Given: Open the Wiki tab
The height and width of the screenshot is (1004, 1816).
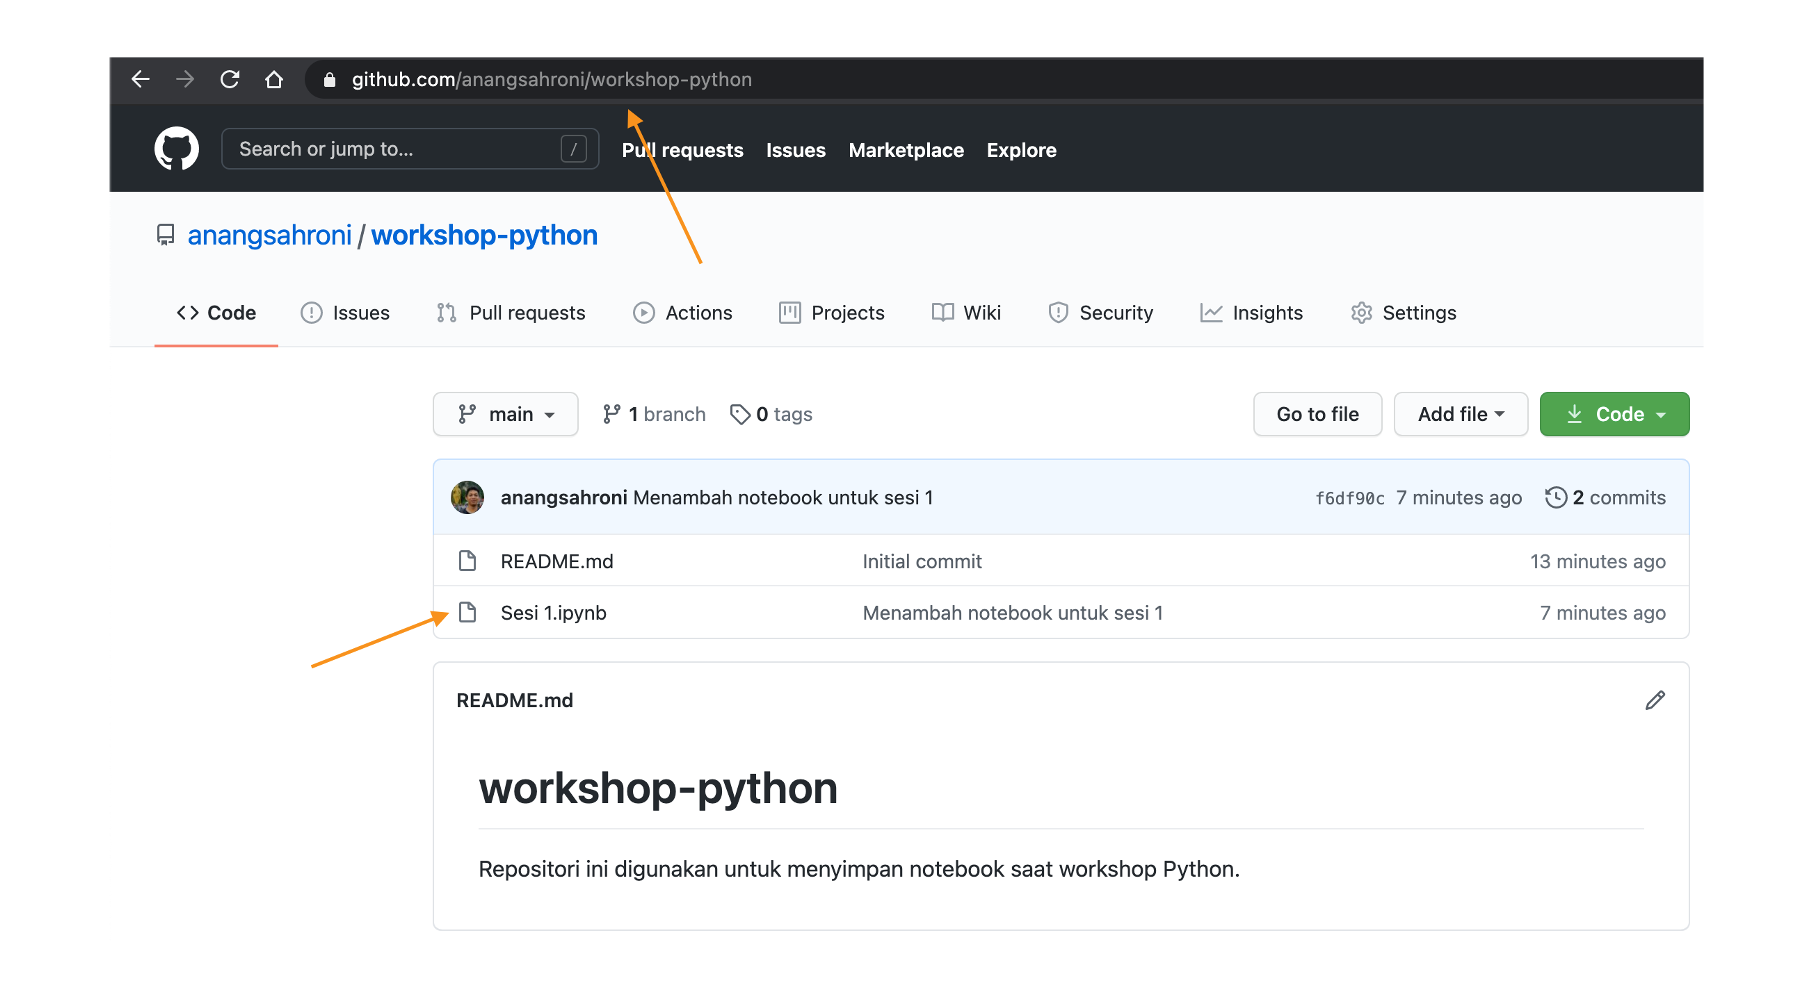Looking at the screenshot, I should pos(966,313).
